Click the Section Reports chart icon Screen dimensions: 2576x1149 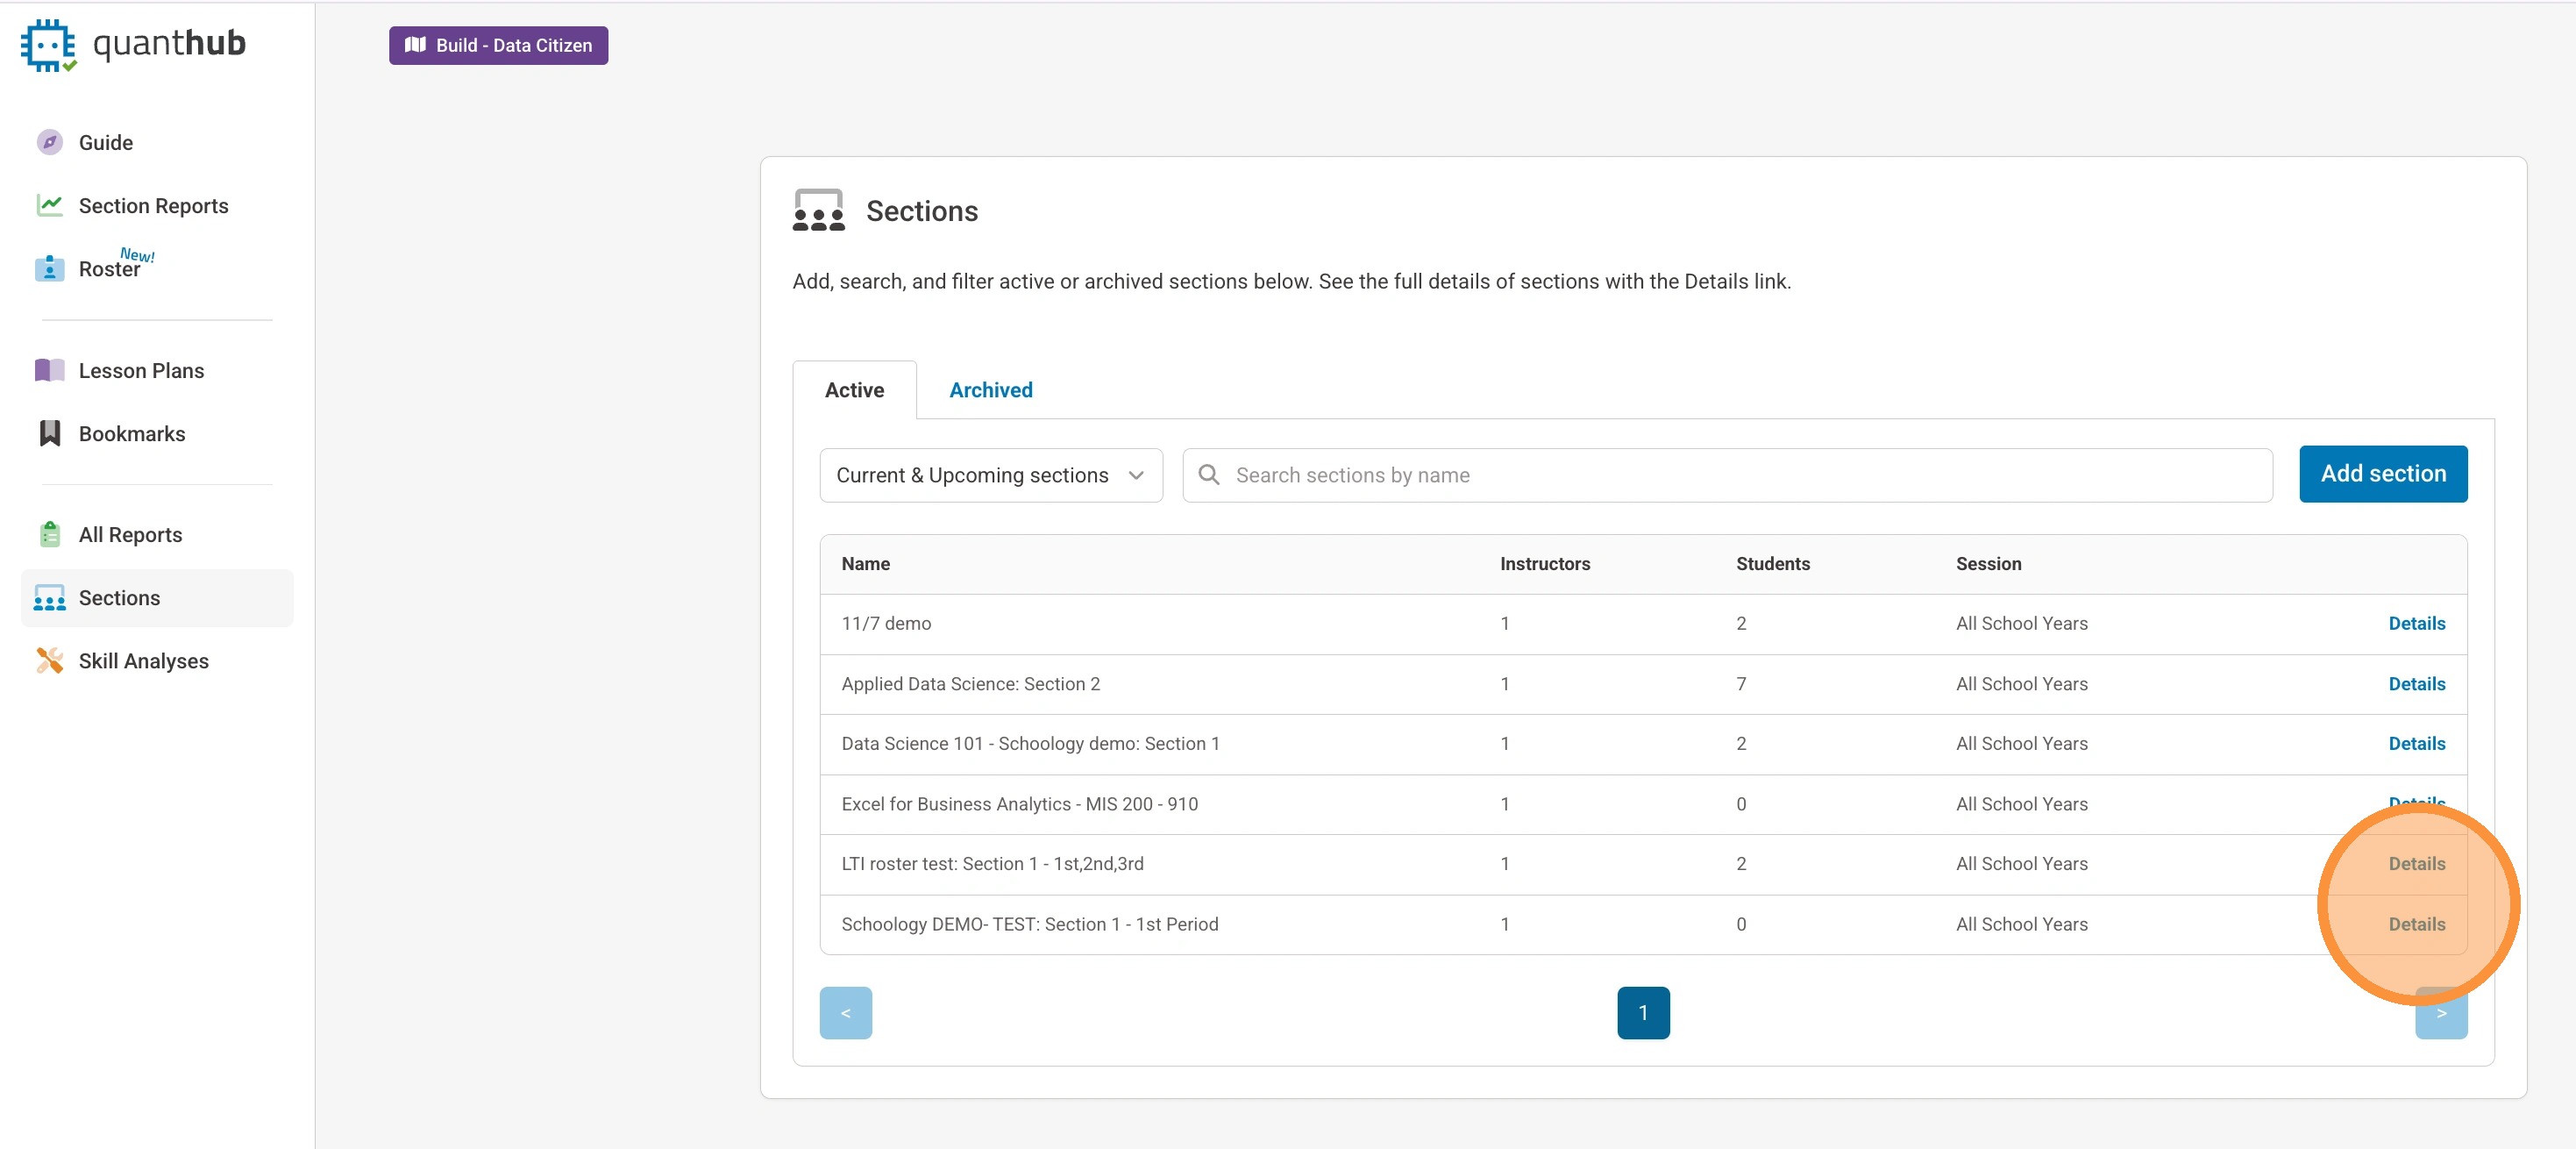pyautogui.click(x=49, y=205)
